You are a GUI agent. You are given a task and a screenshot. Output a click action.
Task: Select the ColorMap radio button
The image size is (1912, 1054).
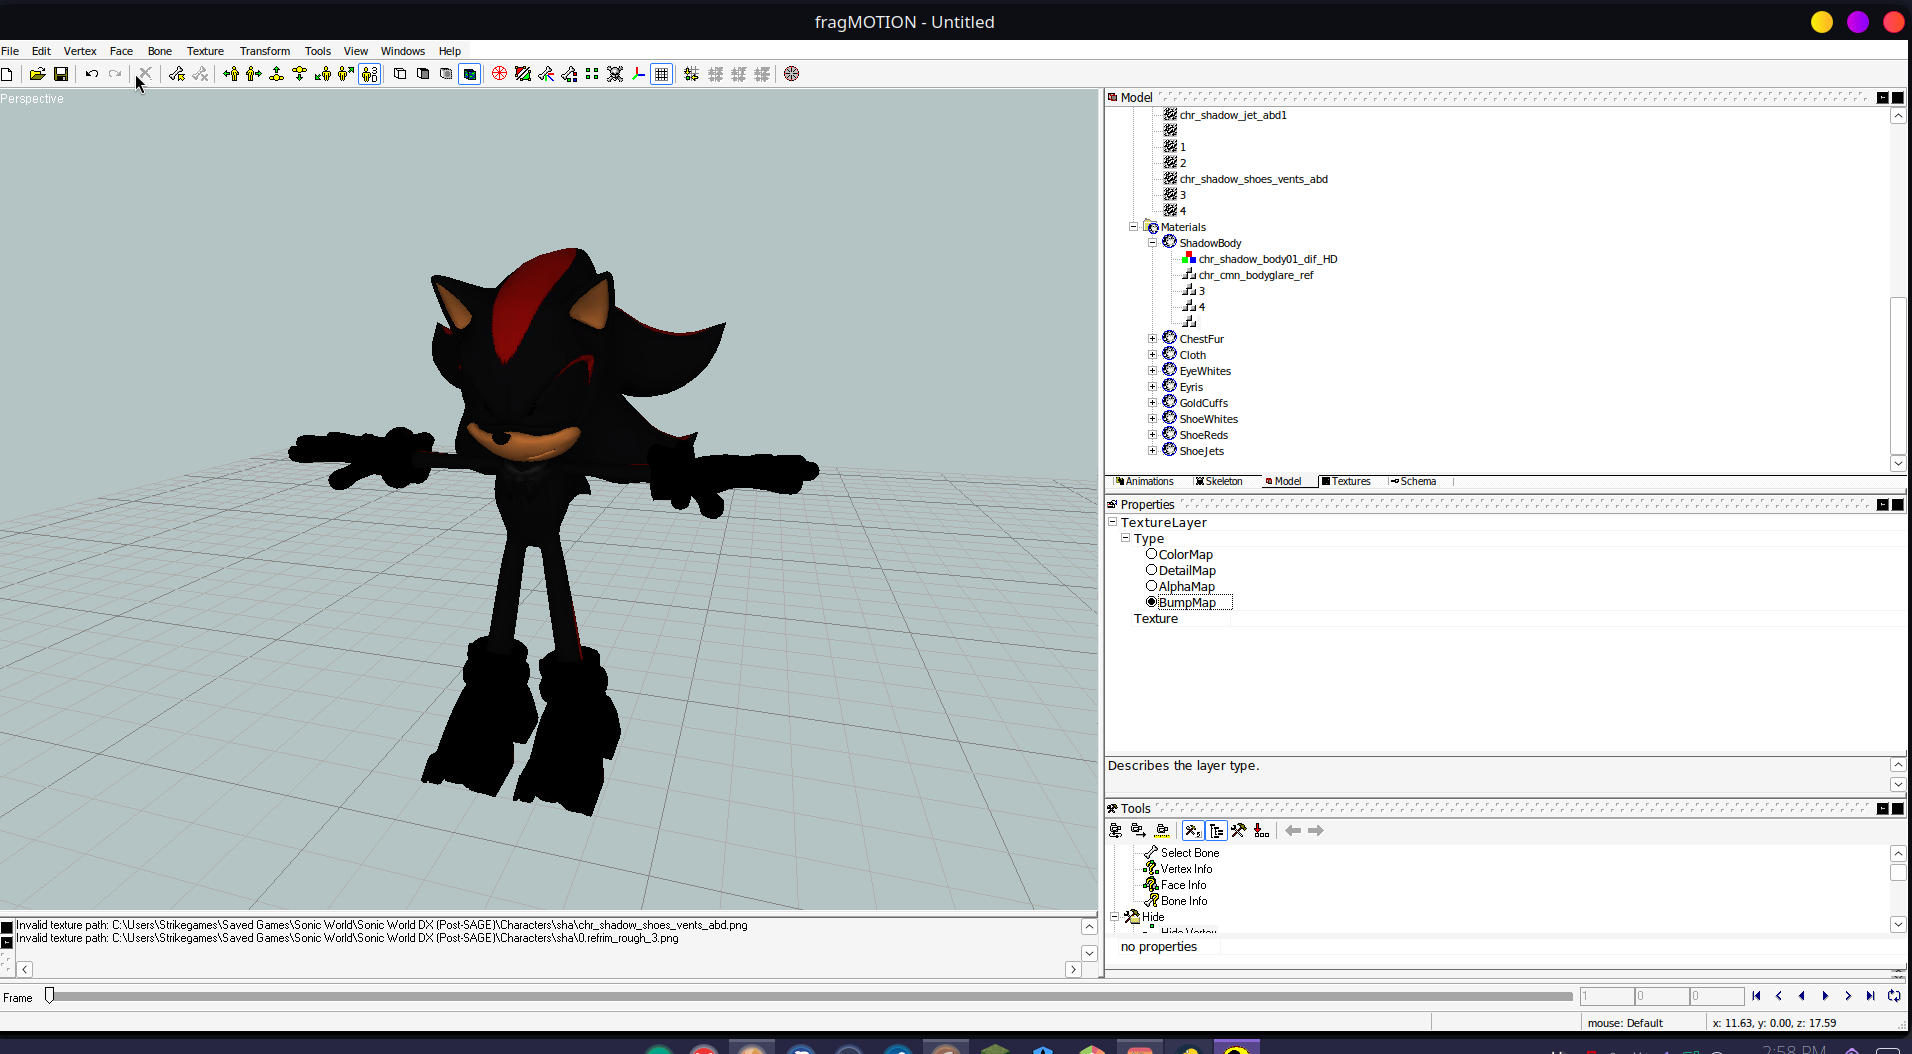[1151, 554]
